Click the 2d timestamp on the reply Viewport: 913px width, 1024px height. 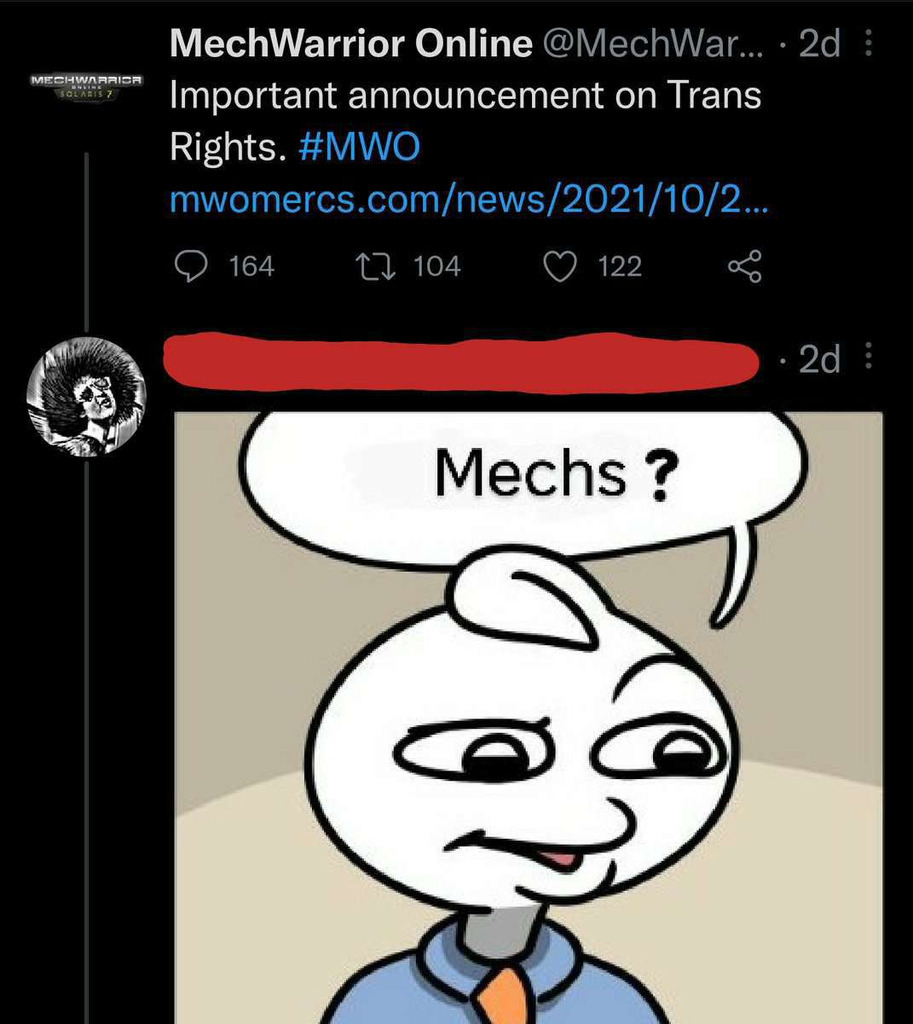tap(819, 357)
